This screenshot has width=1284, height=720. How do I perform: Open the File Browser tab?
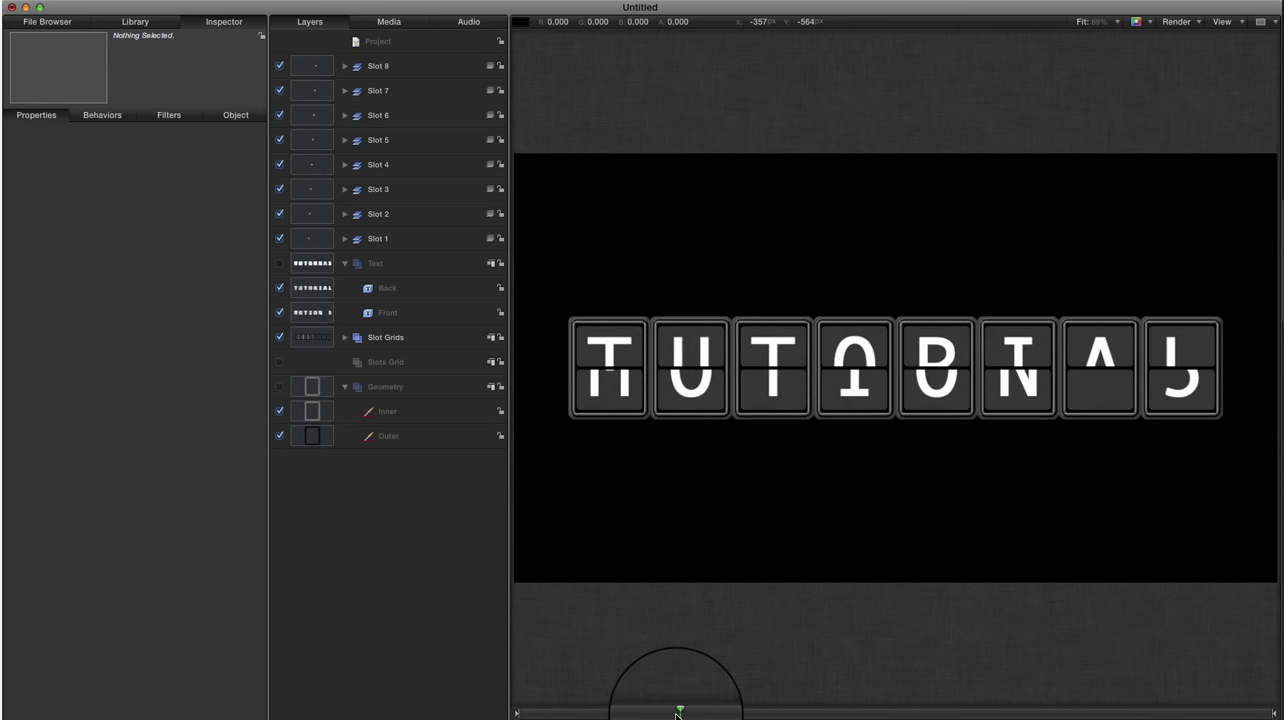coord(47,22)
